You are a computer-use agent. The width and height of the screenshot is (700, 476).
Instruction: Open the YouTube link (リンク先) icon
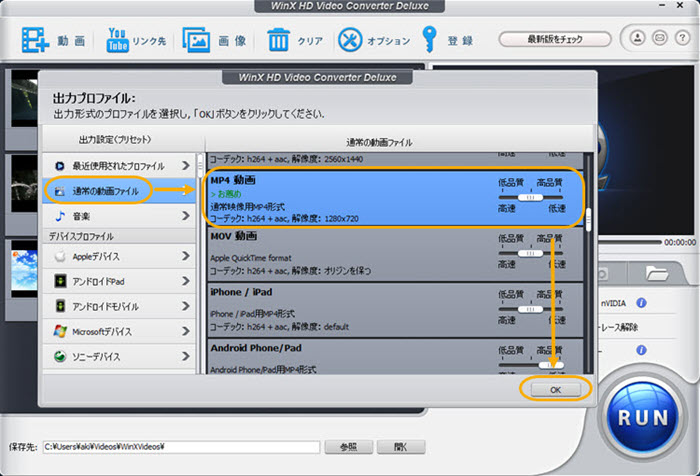[117, 40]
